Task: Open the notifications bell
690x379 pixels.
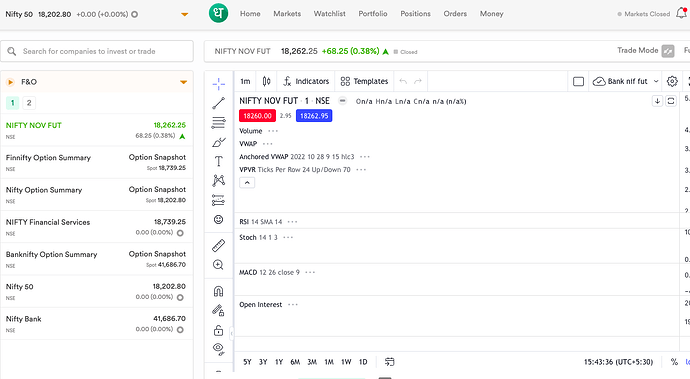Action: point(681,13)
